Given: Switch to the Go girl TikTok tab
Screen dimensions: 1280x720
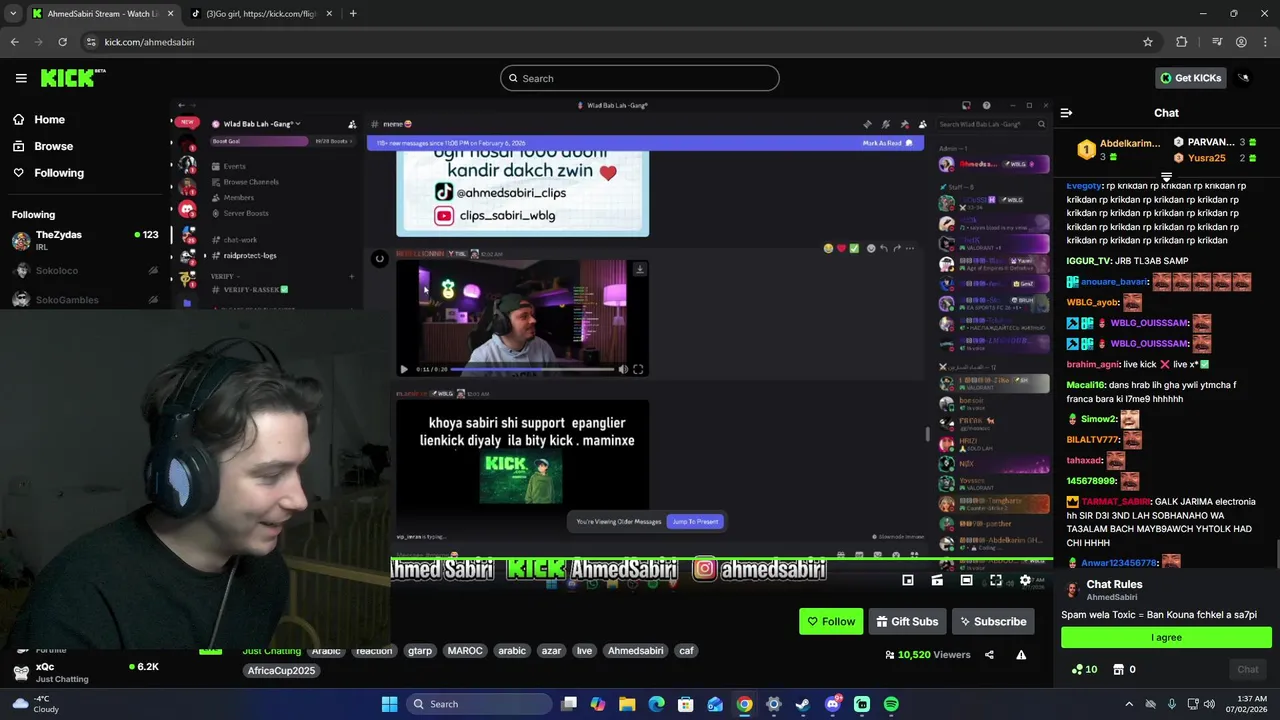Looking at the screenshot, I should (x=262, y=13).
